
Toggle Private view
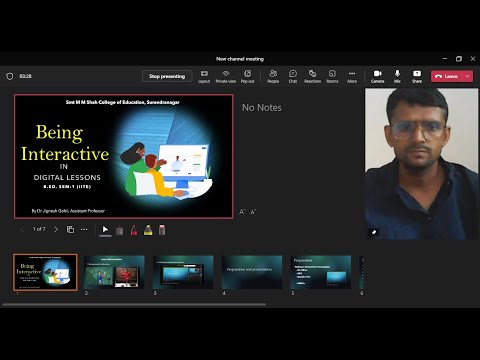pos(226,76)
